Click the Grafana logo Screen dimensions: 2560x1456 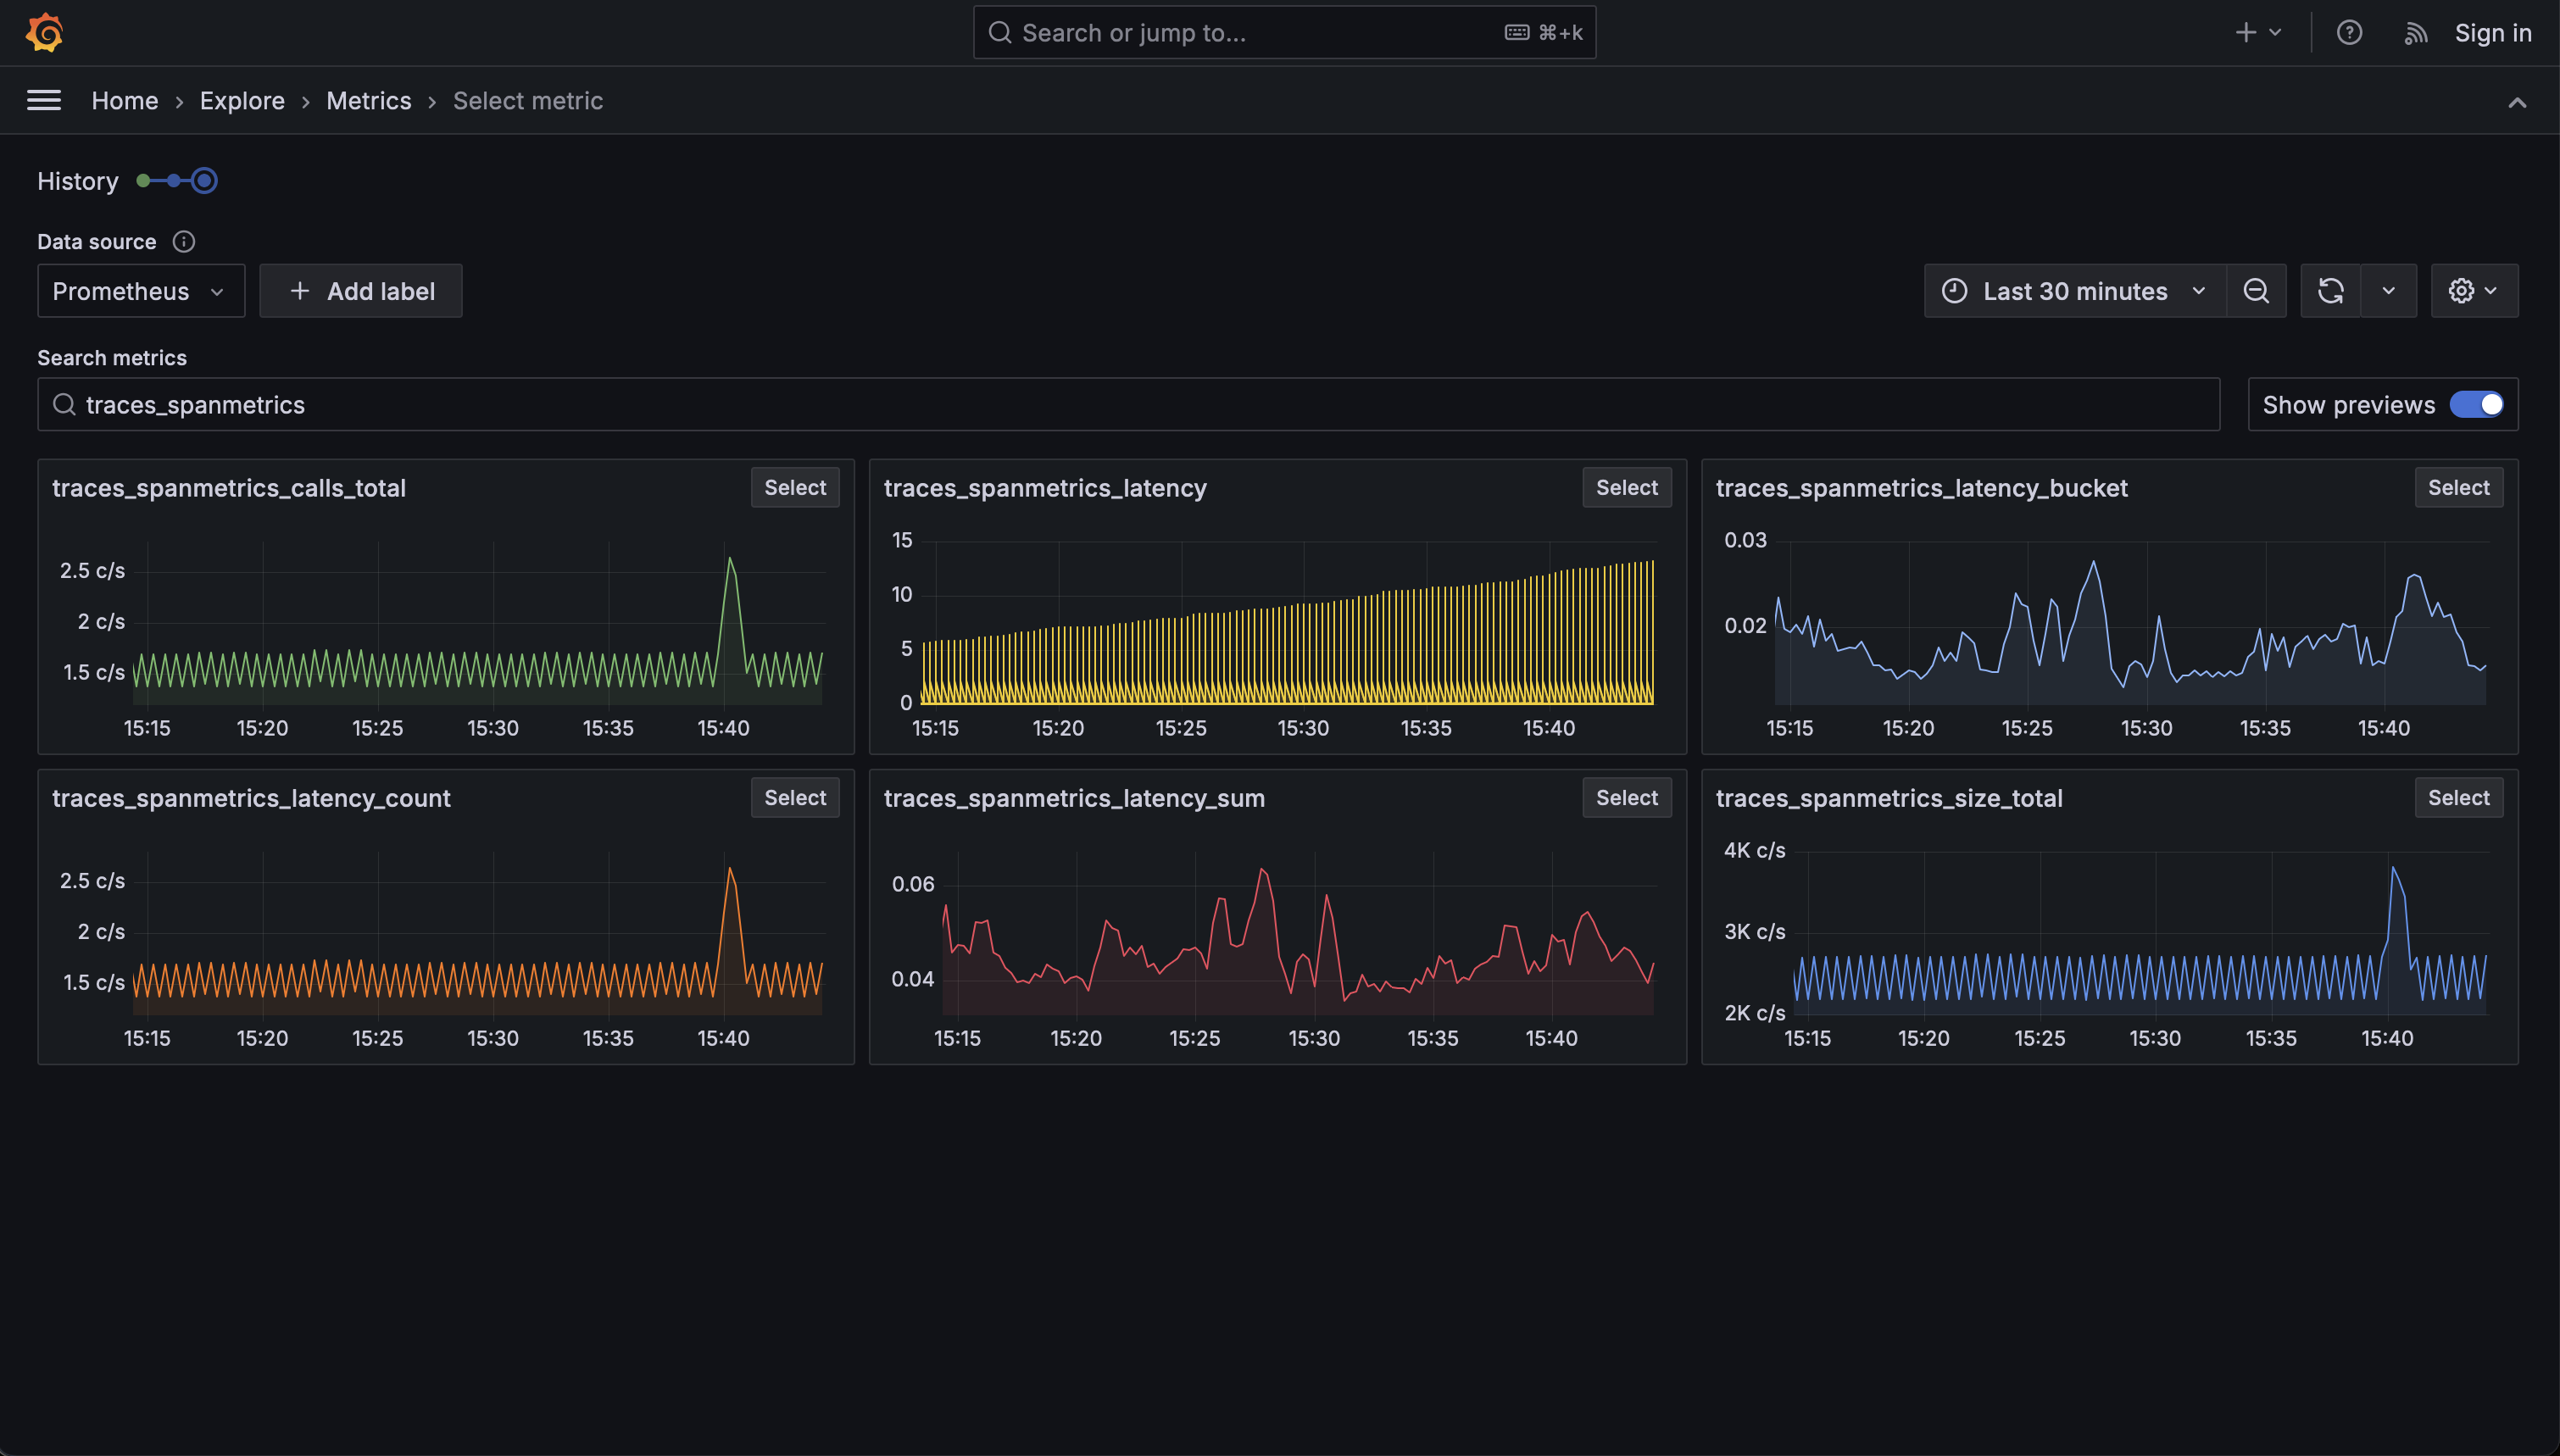coord(44,31)
